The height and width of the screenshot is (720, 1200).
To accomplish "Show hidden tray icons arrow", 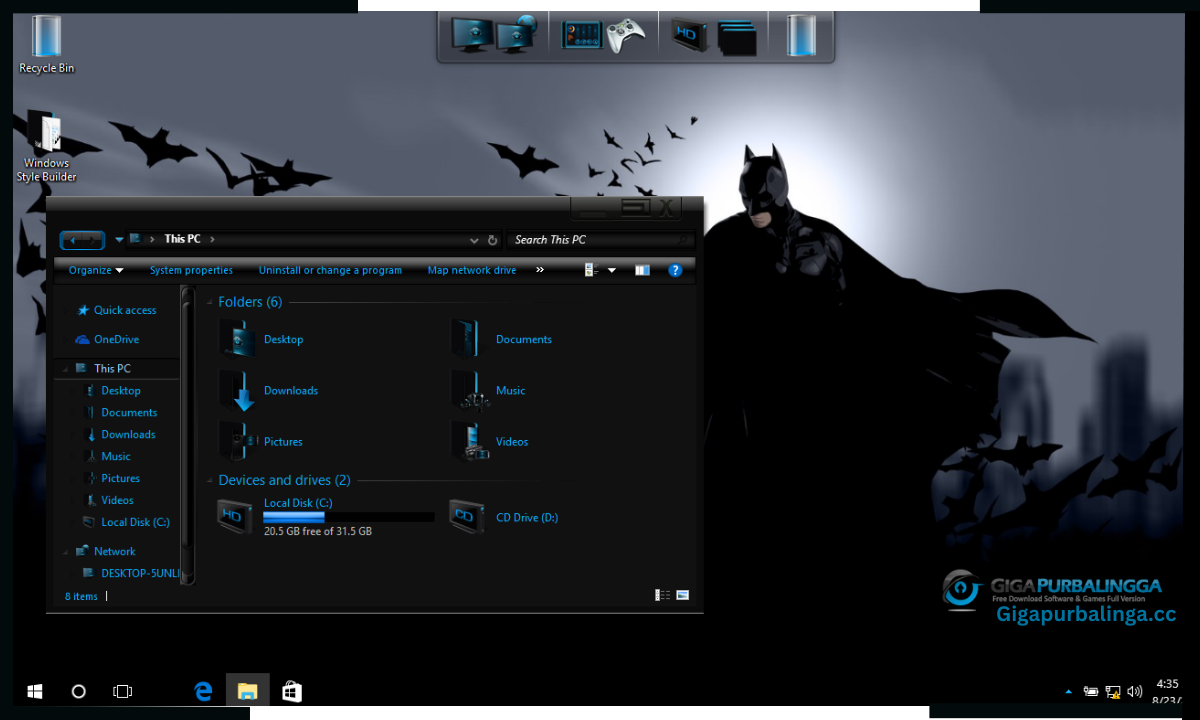I will point(1068,691).
